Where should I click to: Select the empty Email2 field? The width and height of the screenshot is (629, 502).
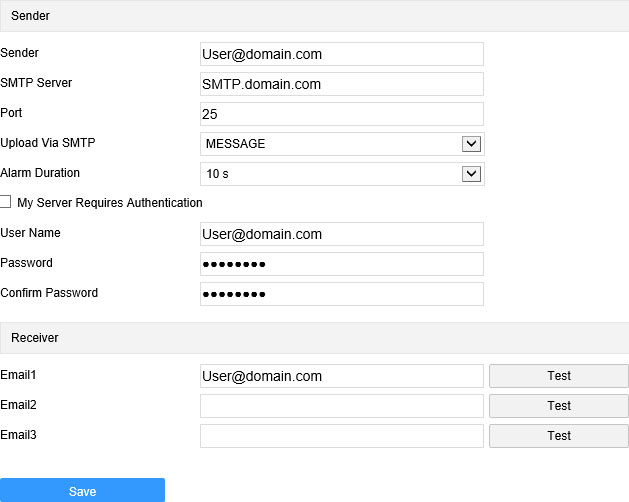[342, 406]
